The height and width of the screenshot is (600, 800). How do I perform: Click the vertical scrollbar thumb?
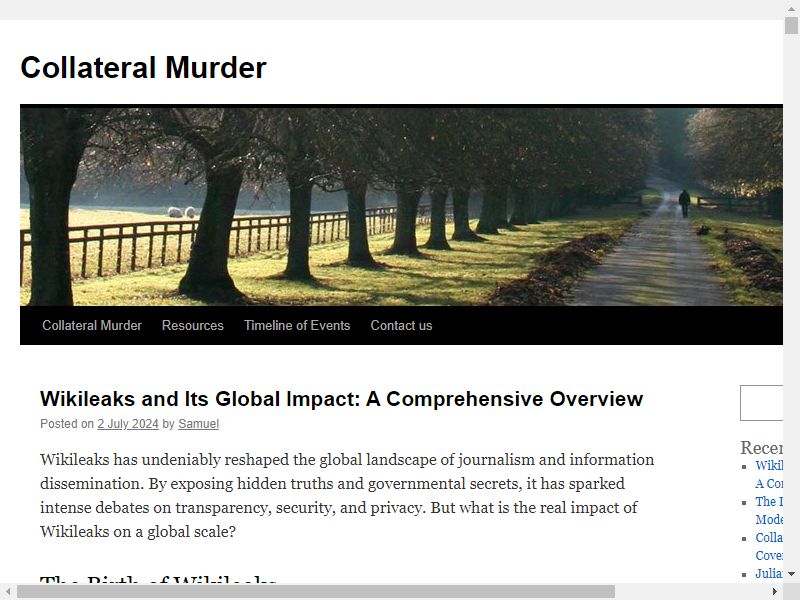(791, 26)
